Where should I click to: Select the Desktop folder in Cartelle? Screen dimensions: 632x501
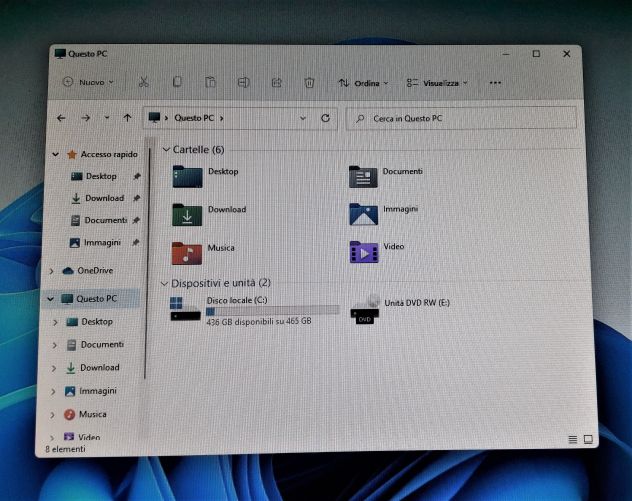tap(206, 176)
